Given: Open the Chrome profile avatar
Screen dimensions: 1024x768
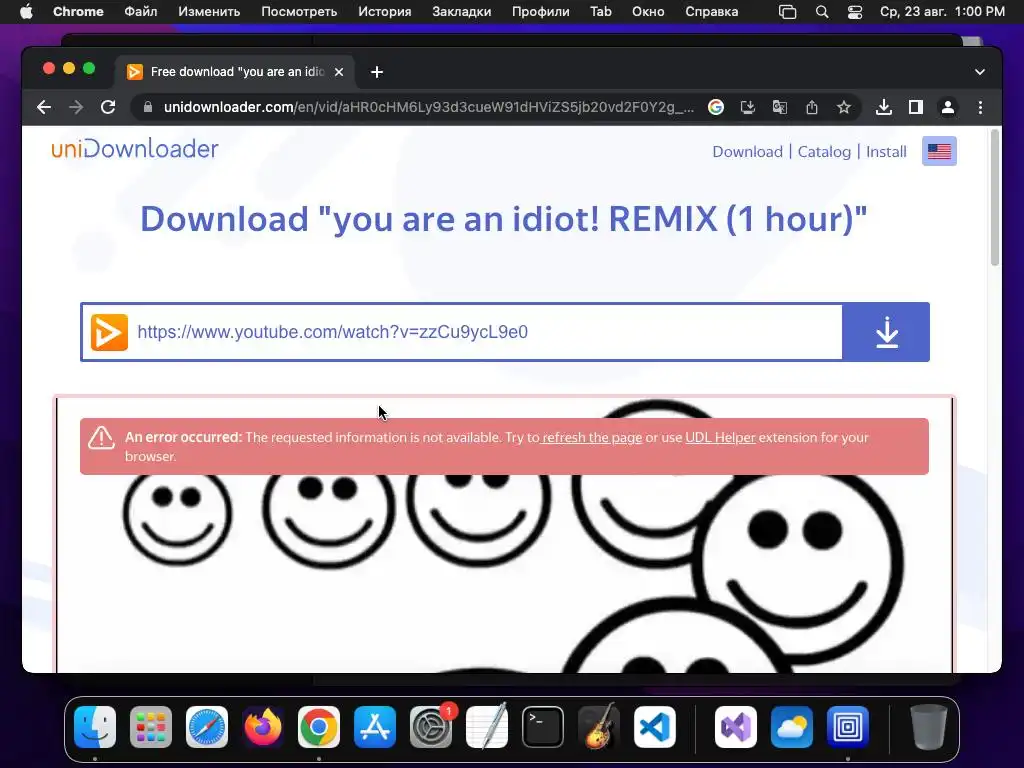Looking at the screenshot, I should pyautogui.click(x=948, y=107).
